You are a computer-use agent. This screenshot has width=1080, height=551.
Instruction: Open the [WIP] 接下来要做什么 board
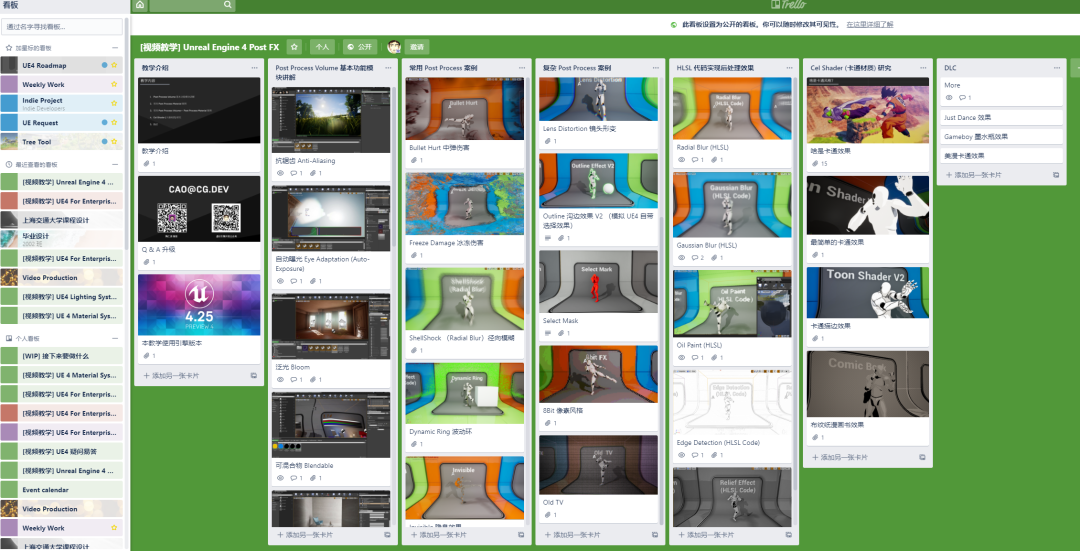pos(62,355)
